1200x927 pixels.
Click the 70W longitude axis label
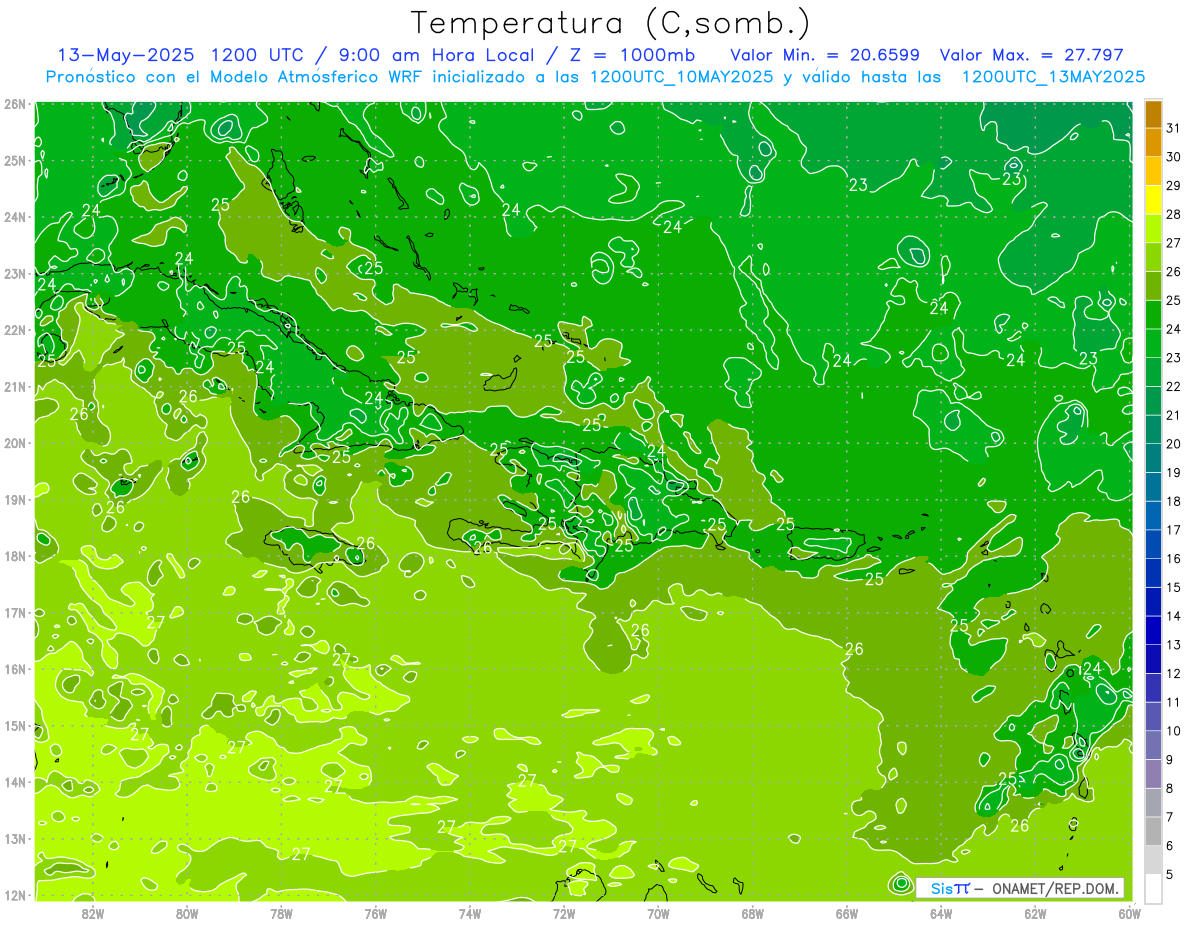[658, 912]
